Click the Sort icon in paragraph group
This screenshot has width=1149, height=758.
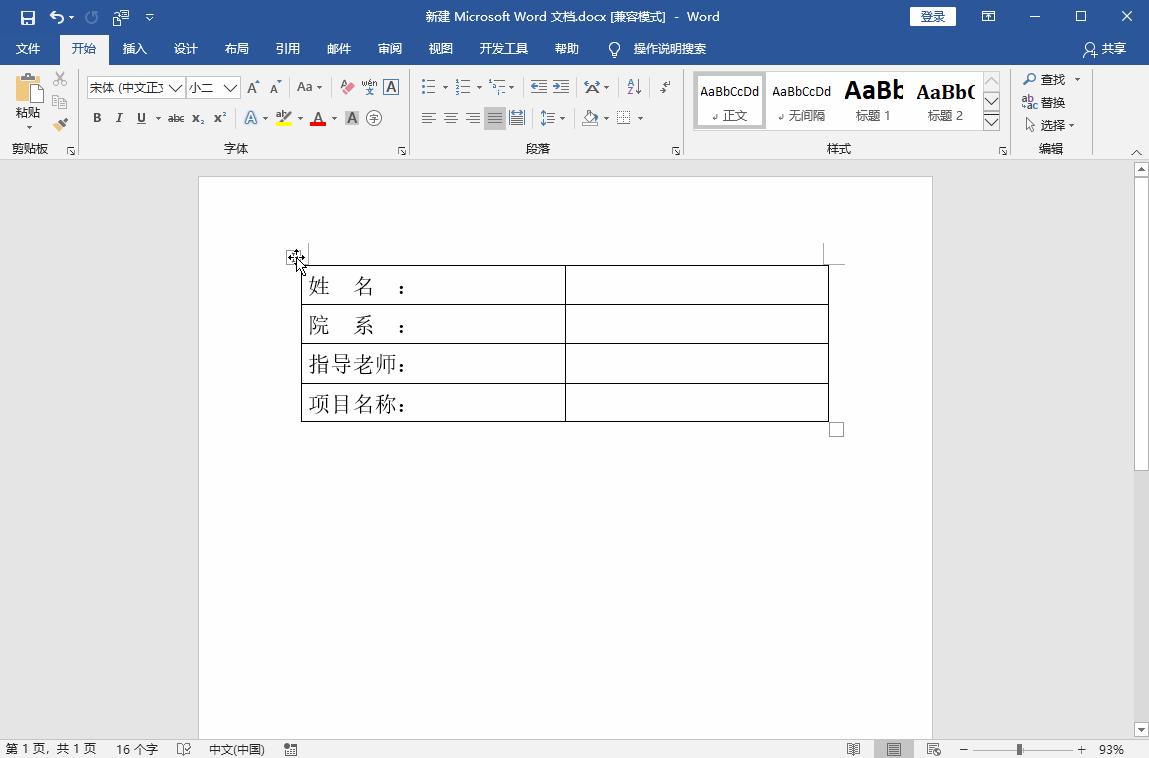(x=634, y=87)
